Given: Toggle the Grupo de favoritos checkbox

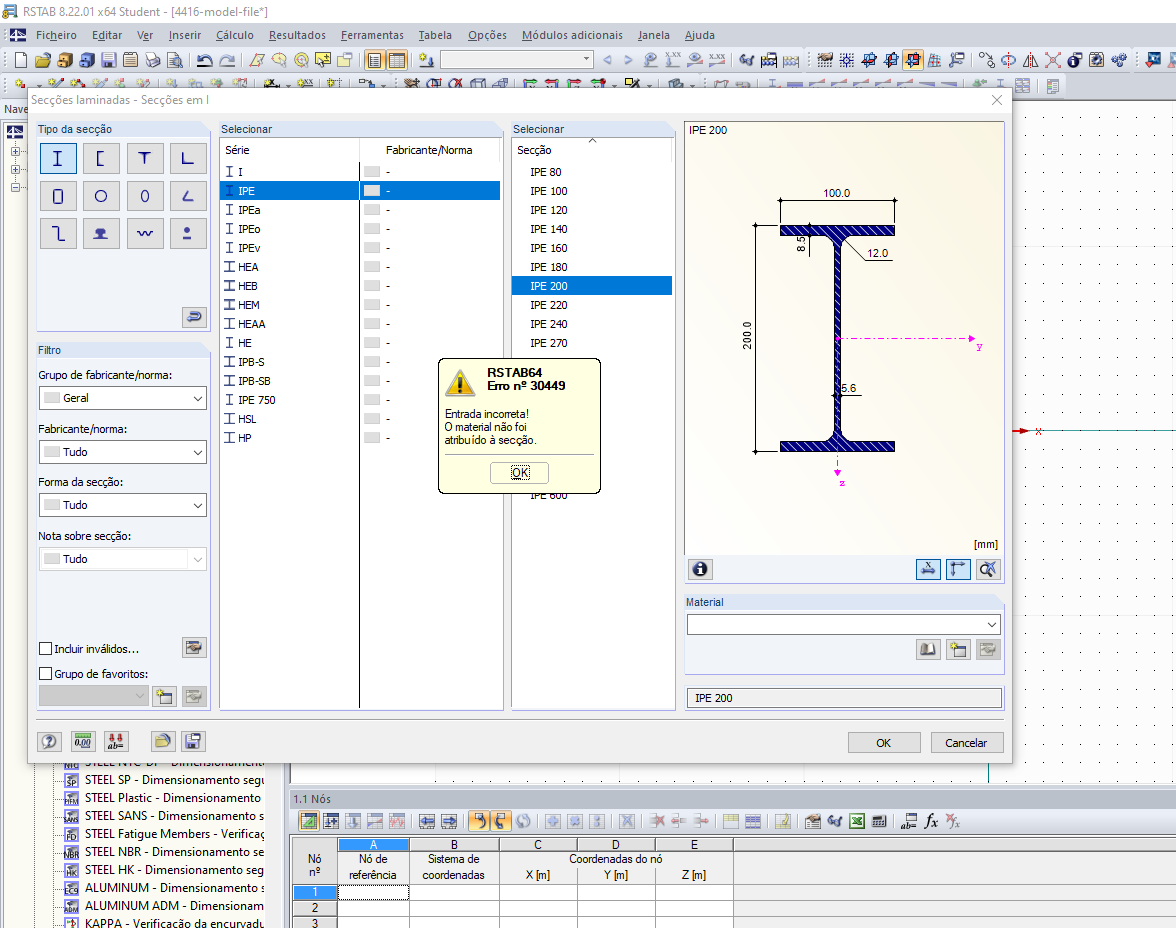Looking at the screenshot, I should pos(45,674).
